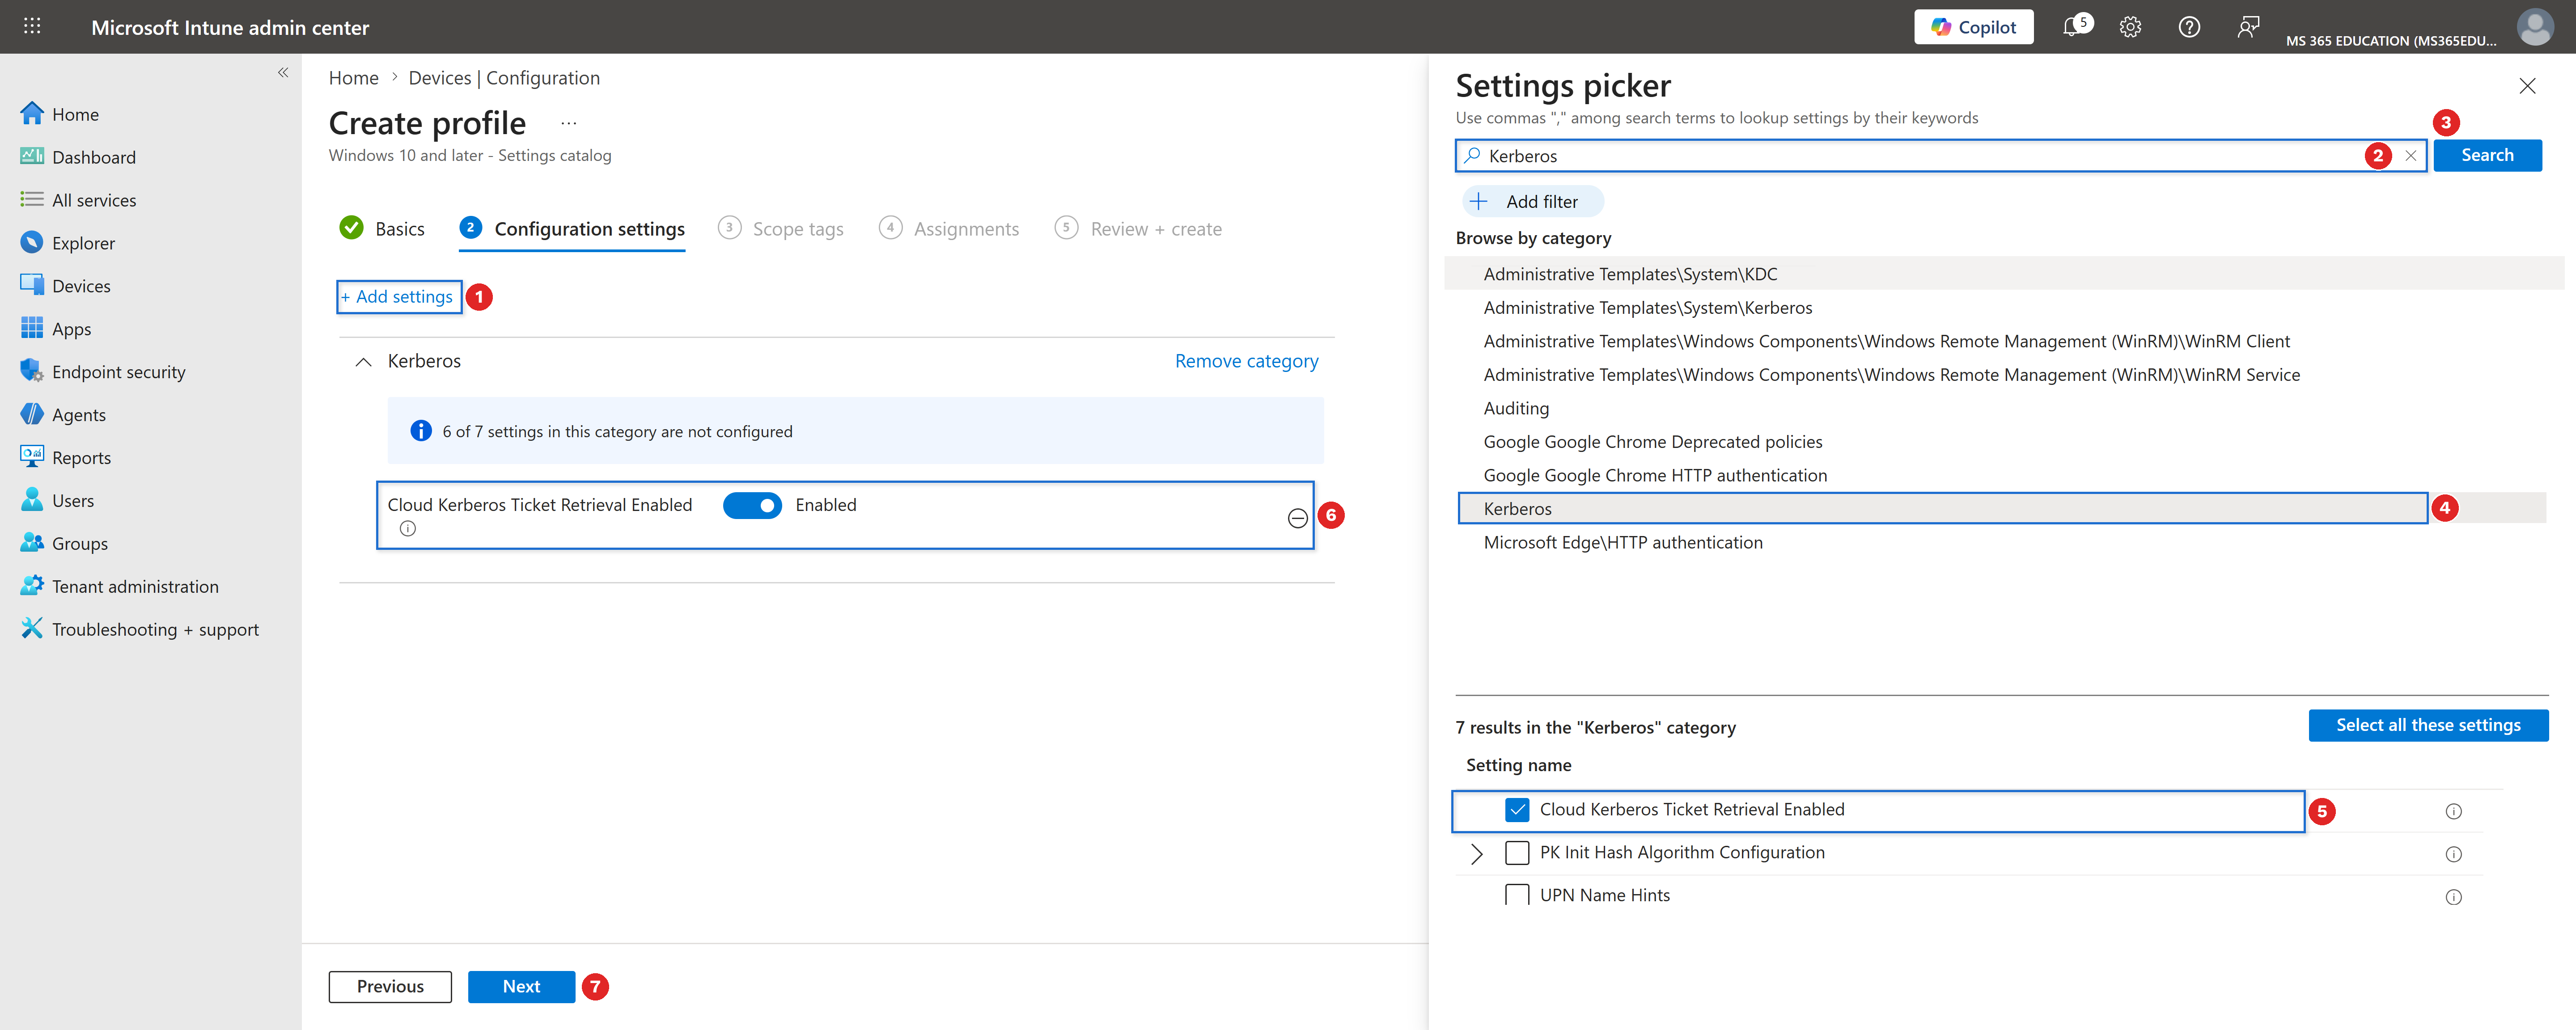The height and width of the screenshot is (1030, 2576).
Task: Select Google Chrome HTTP authentication category
Action: pos(1655,475)
